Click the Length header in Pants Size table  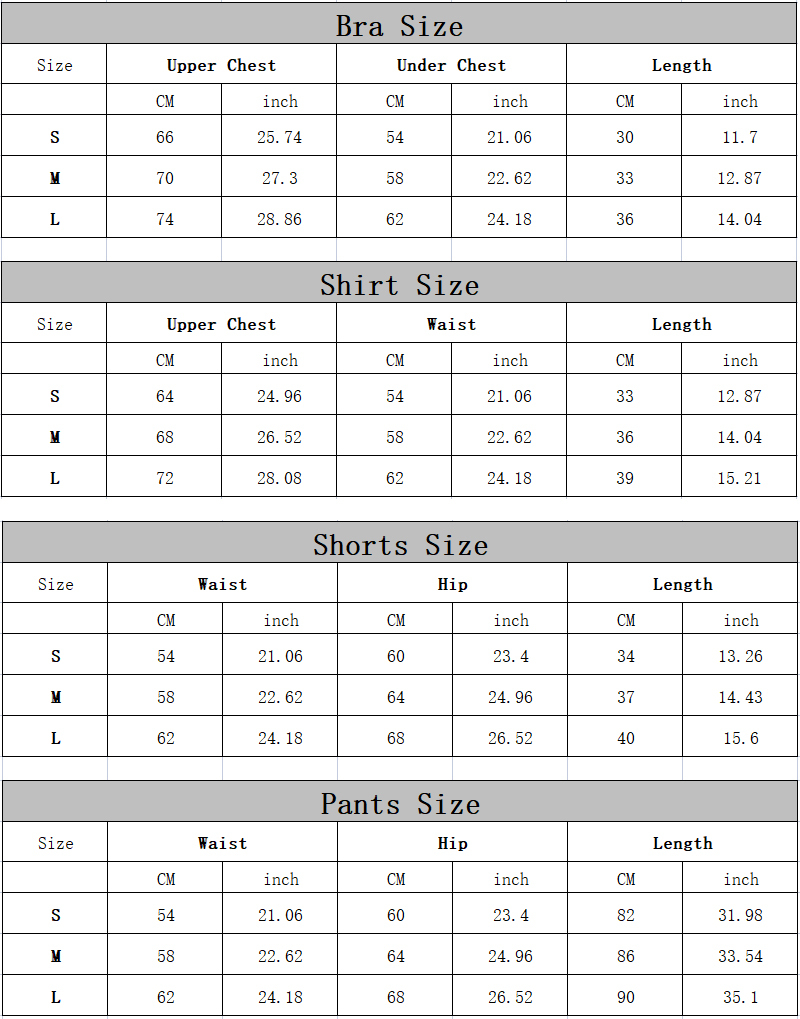(682, 842)
